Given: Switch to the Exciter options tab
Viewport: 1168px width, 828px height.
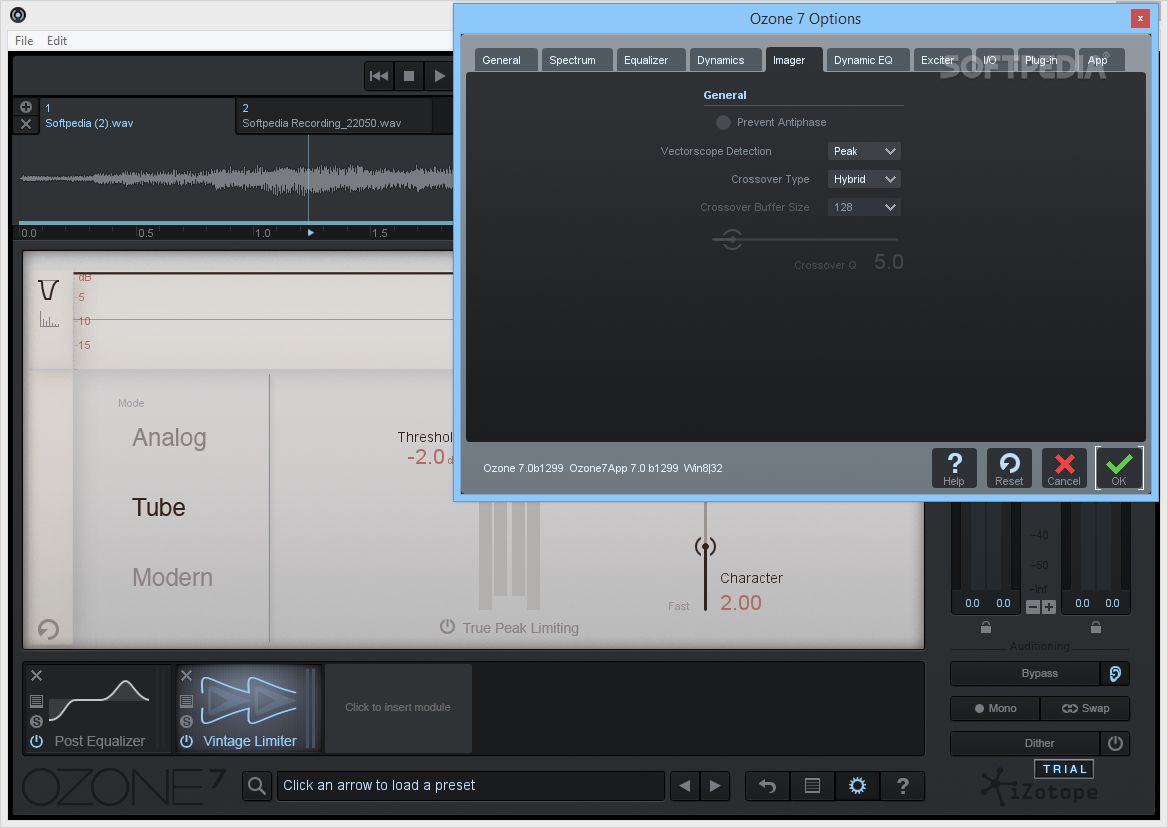Looking at the screenshot, I should tap(942, 60).
